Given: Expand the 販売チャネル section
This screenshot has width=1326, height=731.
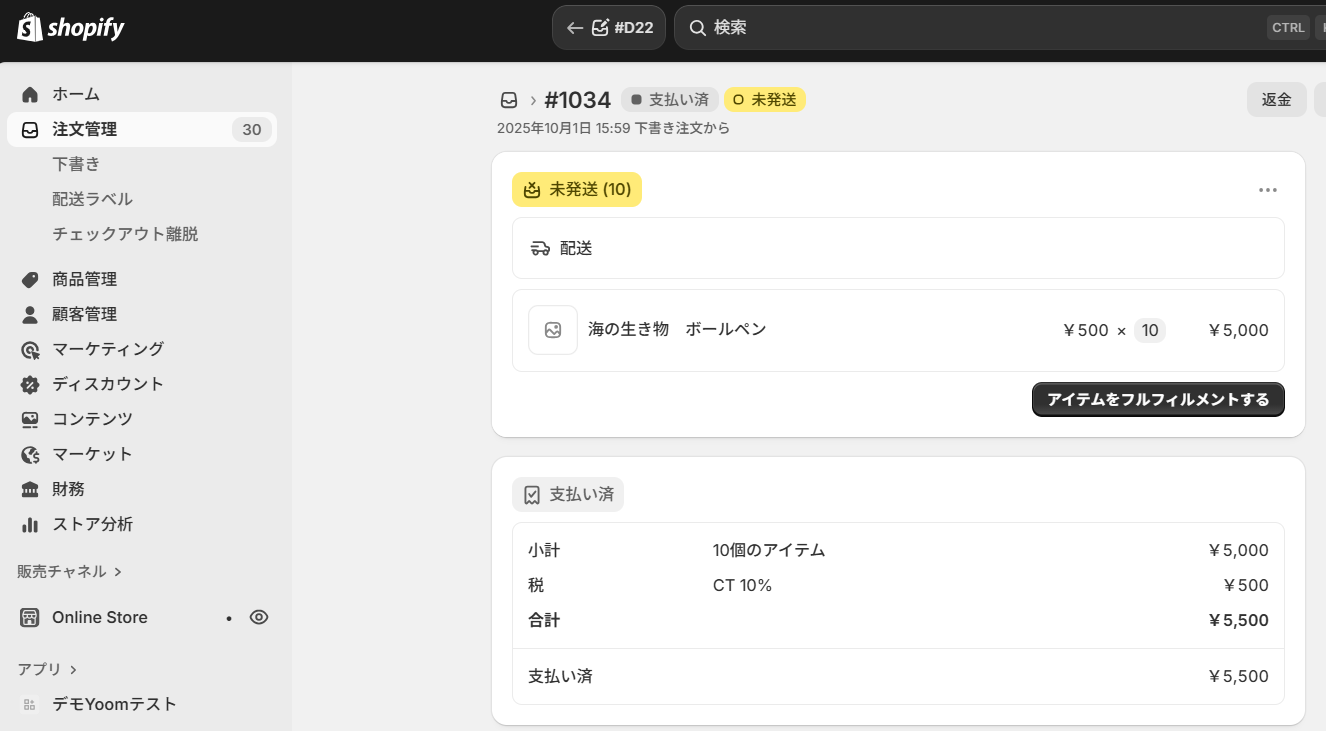Looking at the screenshot, I should pyautogui.click(x=69, y=571).
